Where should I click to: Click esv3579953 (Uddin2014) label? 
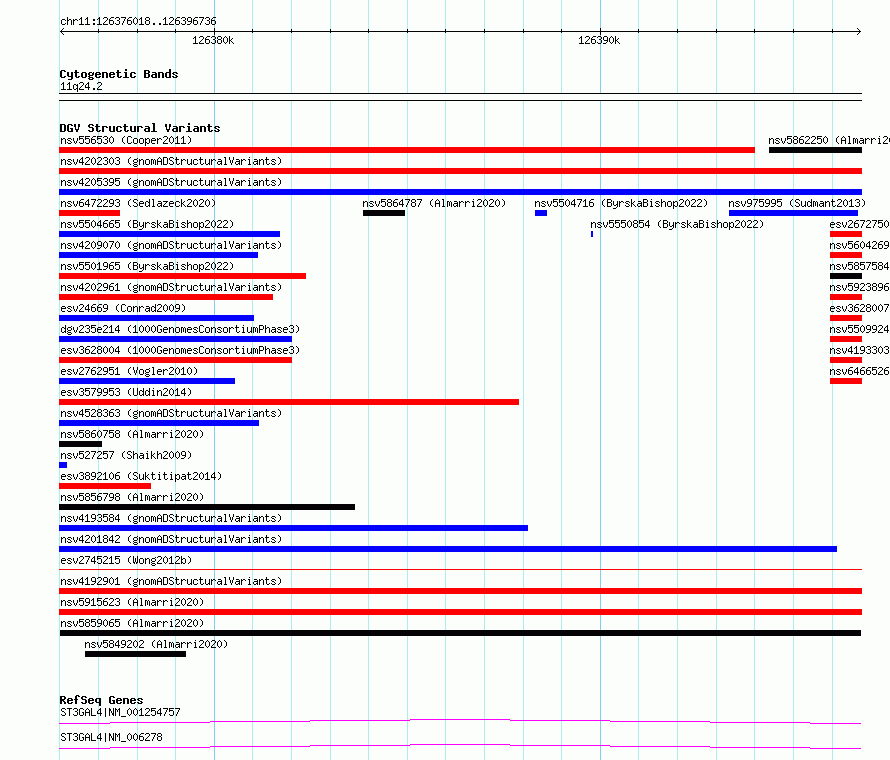click(126, 392)
